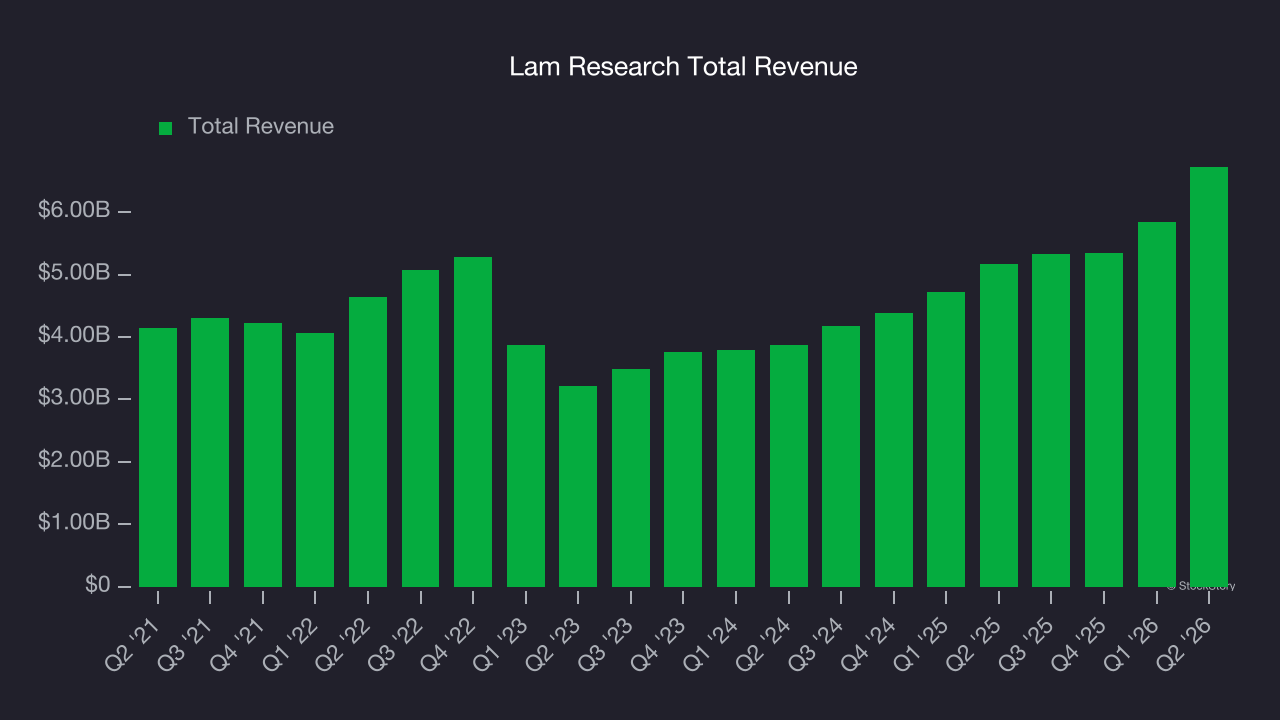The width and height of the screenshot is (1280, 720).
Task: Select the Q4 '23 revenue bar
Action: tap(683, 469)
